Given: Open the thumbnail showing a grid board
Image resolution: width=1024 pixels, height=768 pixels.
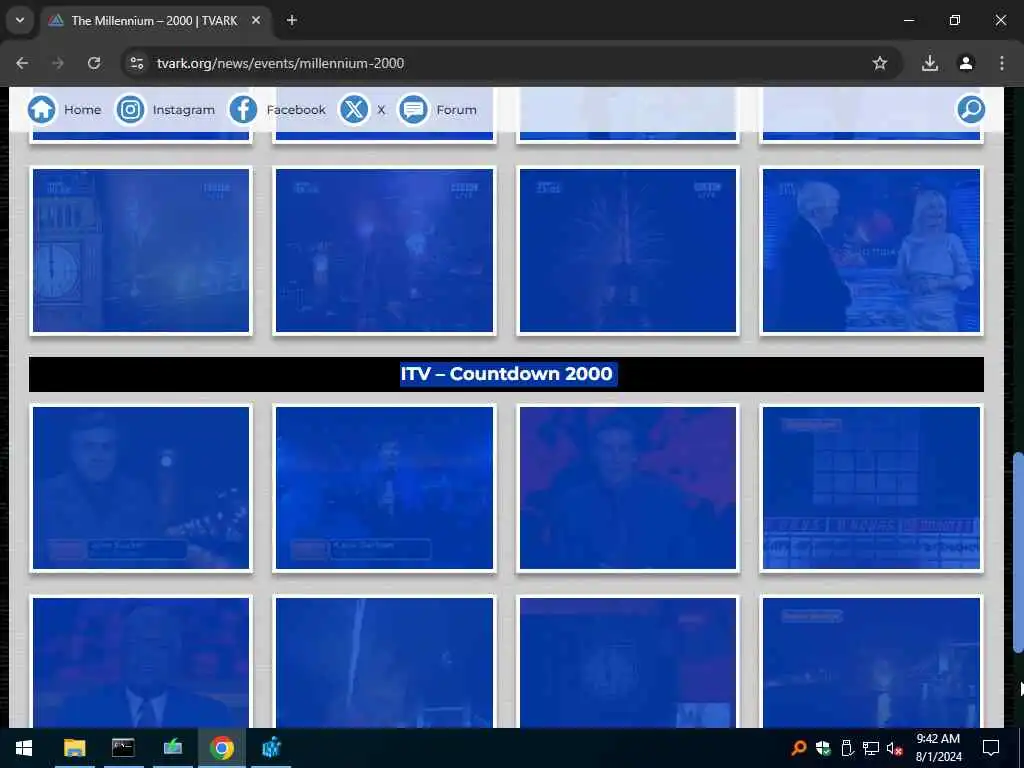Looking at the screenshot, I should point(871,488).
